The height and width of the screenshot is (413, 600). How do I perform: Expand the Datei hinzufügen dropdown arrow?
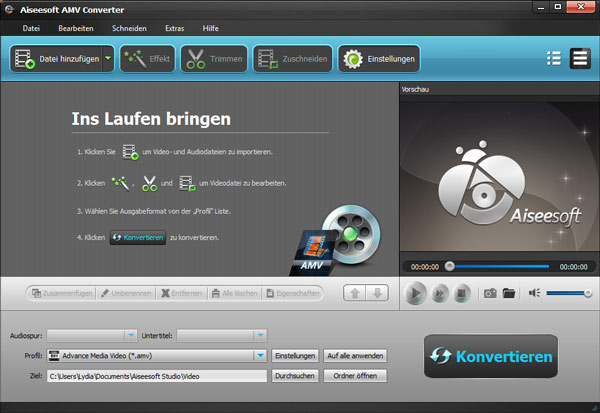point(108,59)
